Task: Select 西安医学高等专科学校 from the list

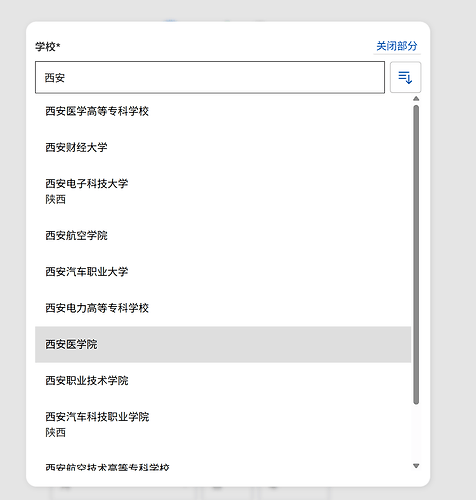Action: (223, 111)
